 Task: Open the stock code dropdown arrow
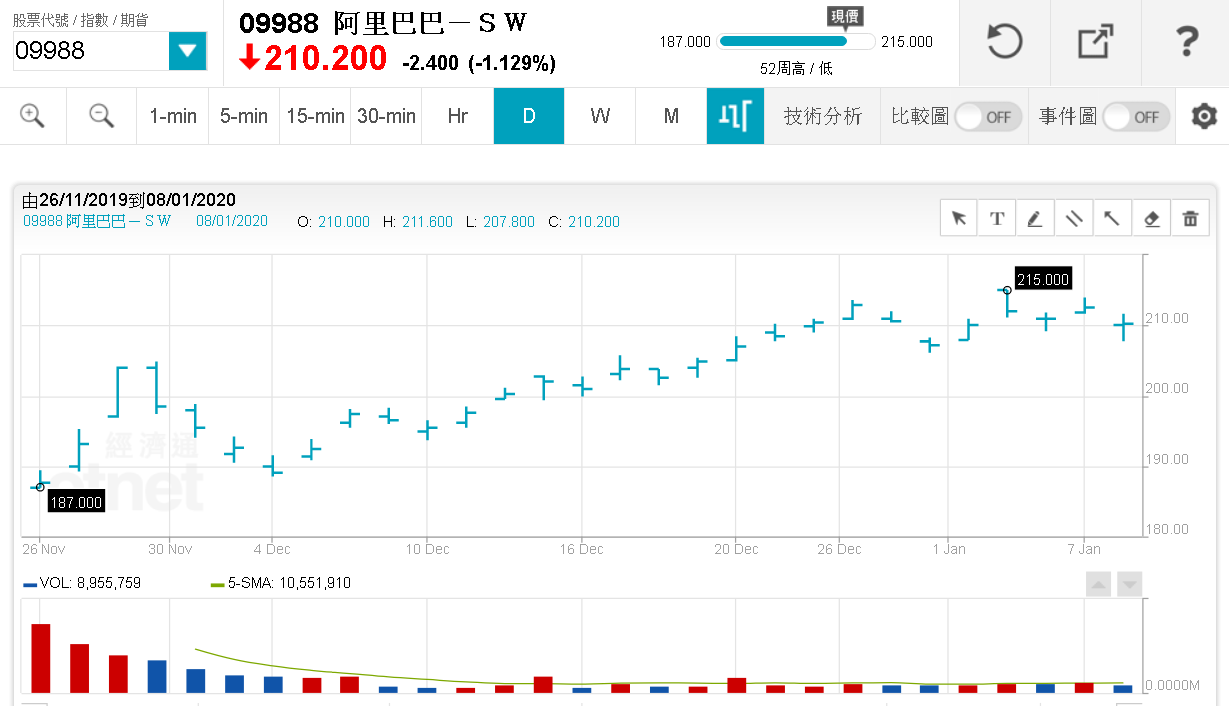coord(187,50)
